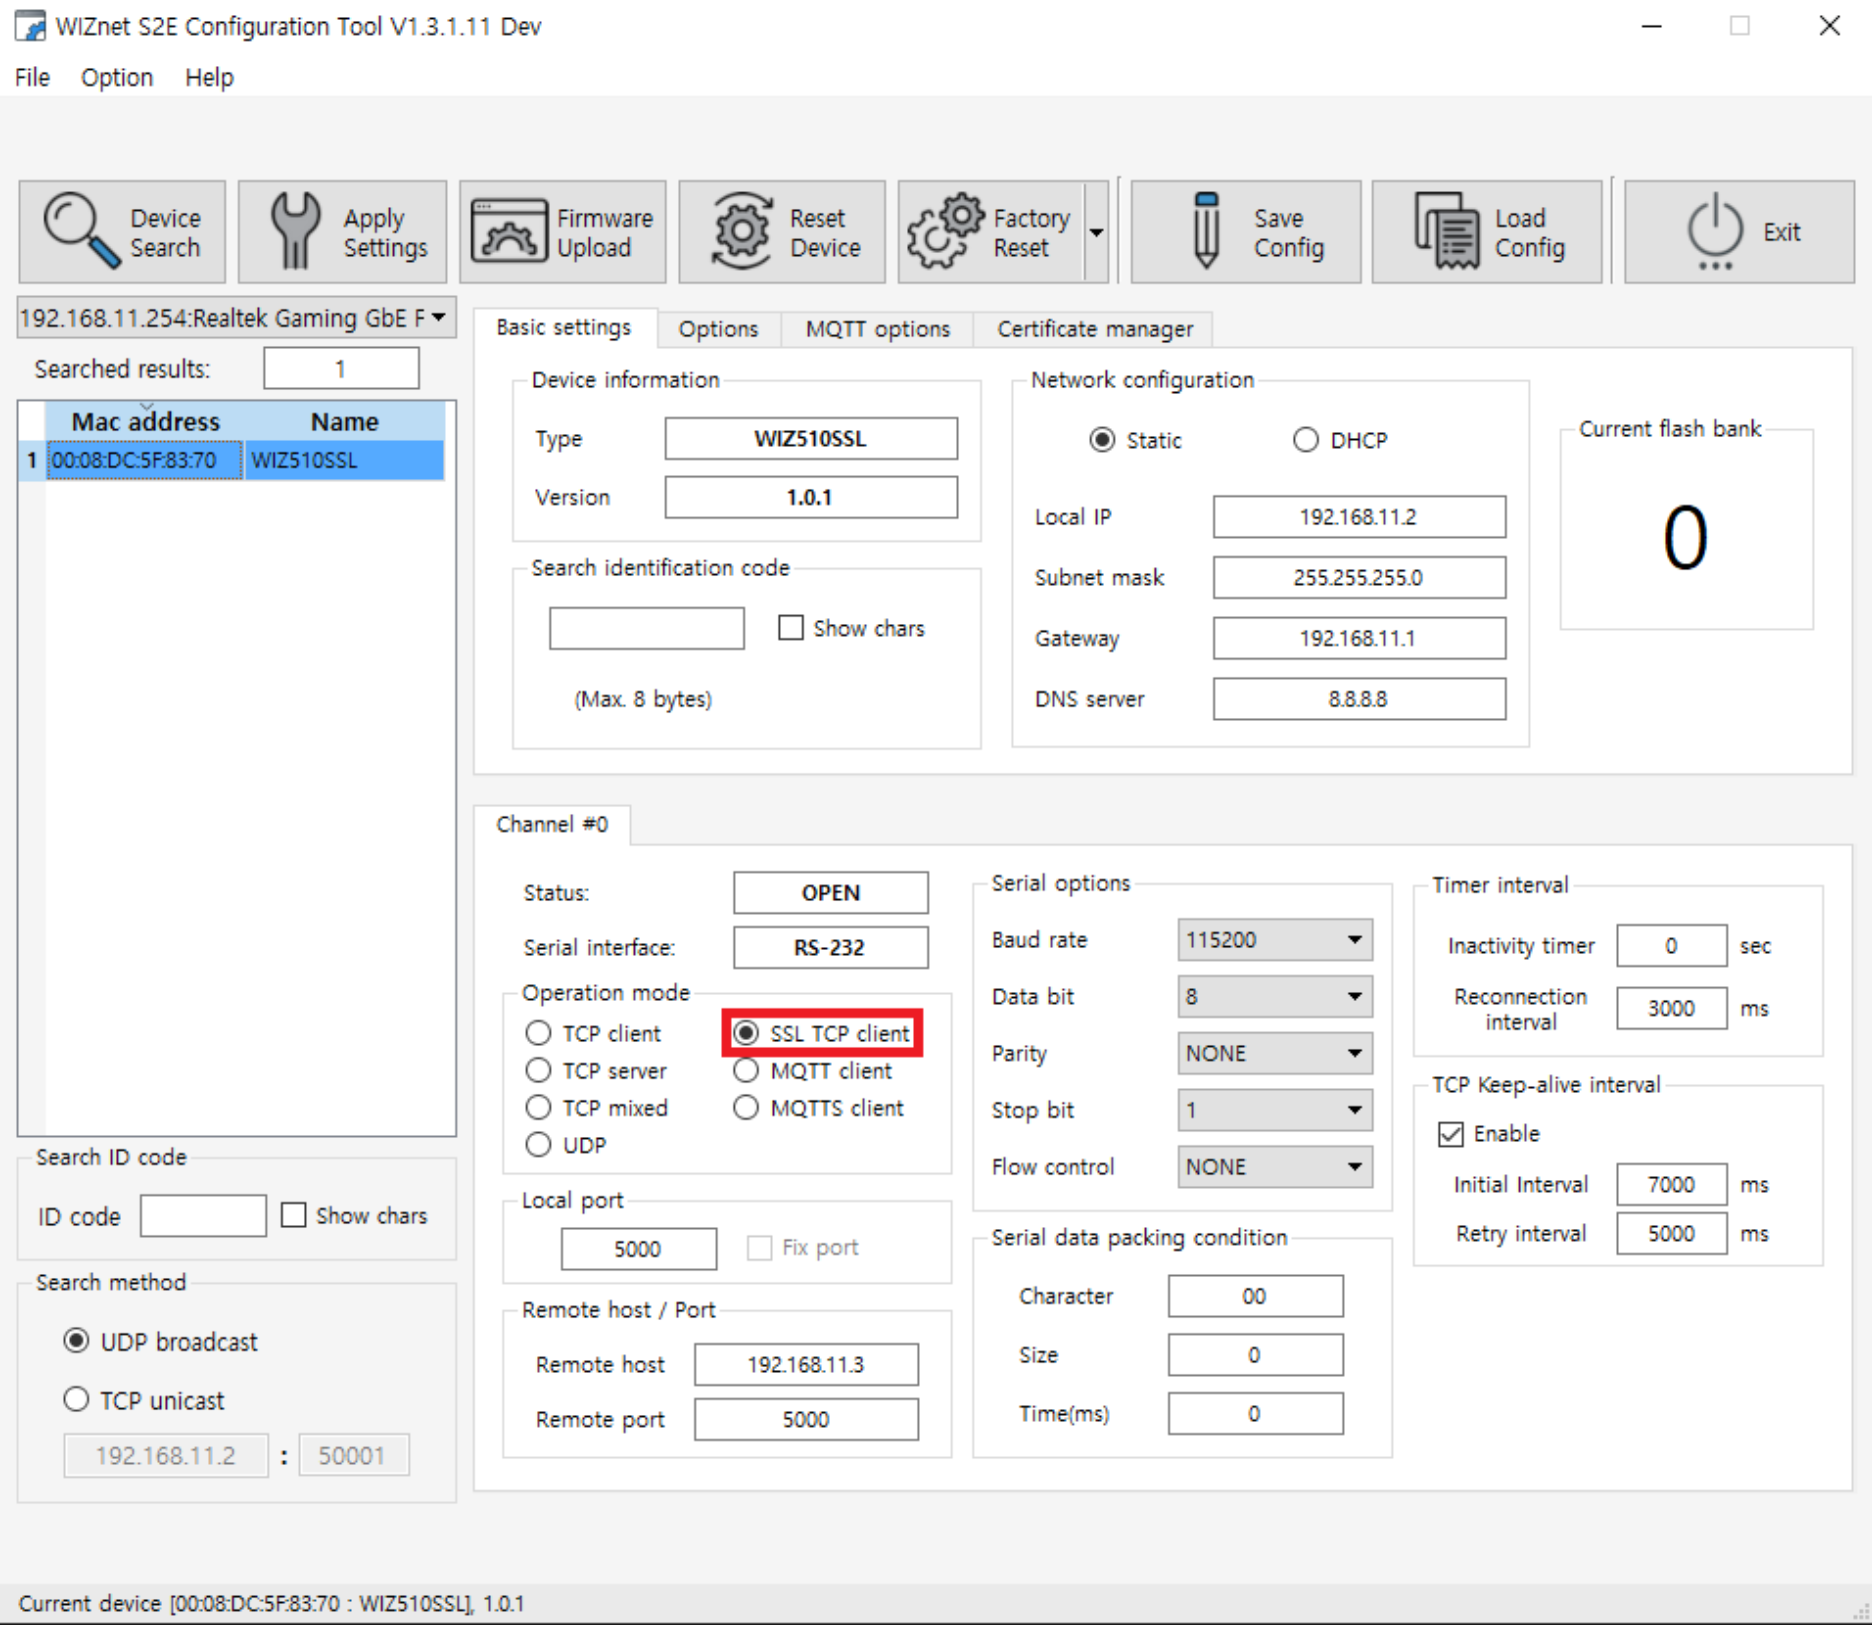Click the Remote port field
The width and height of the screenshot is (1872, 1626).
[x=806, y=1420]
